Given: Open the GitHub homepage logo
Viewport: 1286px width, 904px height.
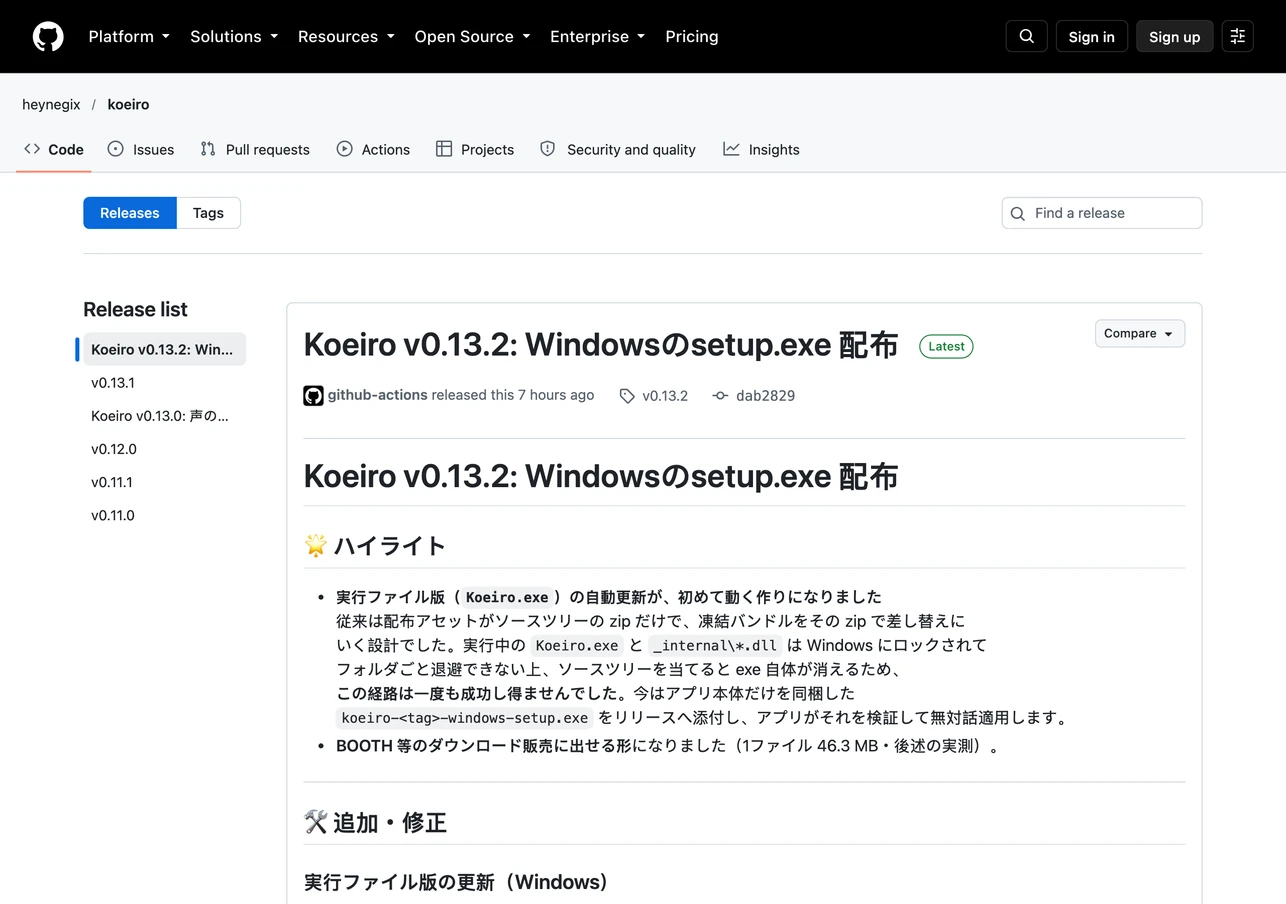Looking at the screenshot, I should click(48, 36).
